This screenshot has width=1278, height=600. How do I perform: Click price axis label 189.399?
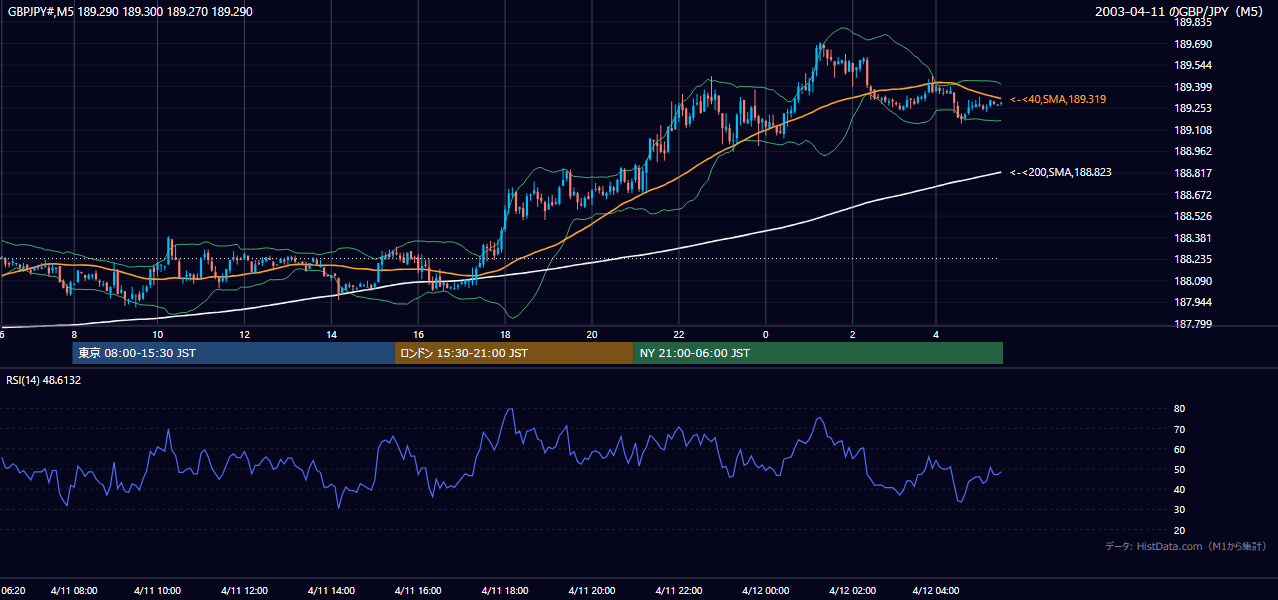pyautogui.click(x=1193, y=87)
